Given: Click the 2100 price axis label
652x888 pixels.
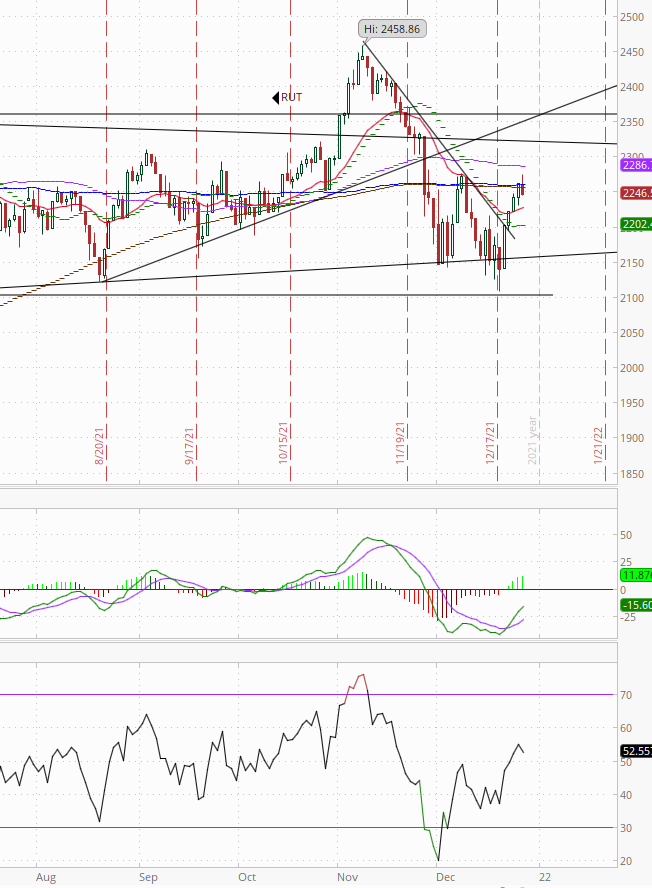Looking at the screenshot, I should coord(632,298).
